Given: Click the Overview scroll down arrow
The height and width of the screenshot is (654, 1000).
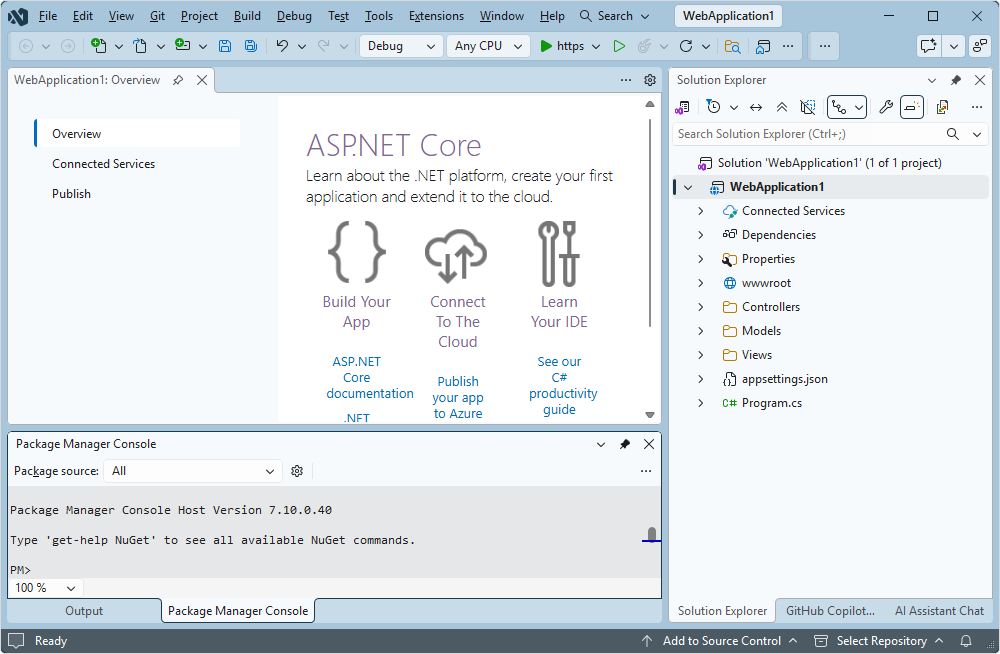Looking at the screenshot, I should click(x=650, y=415).
